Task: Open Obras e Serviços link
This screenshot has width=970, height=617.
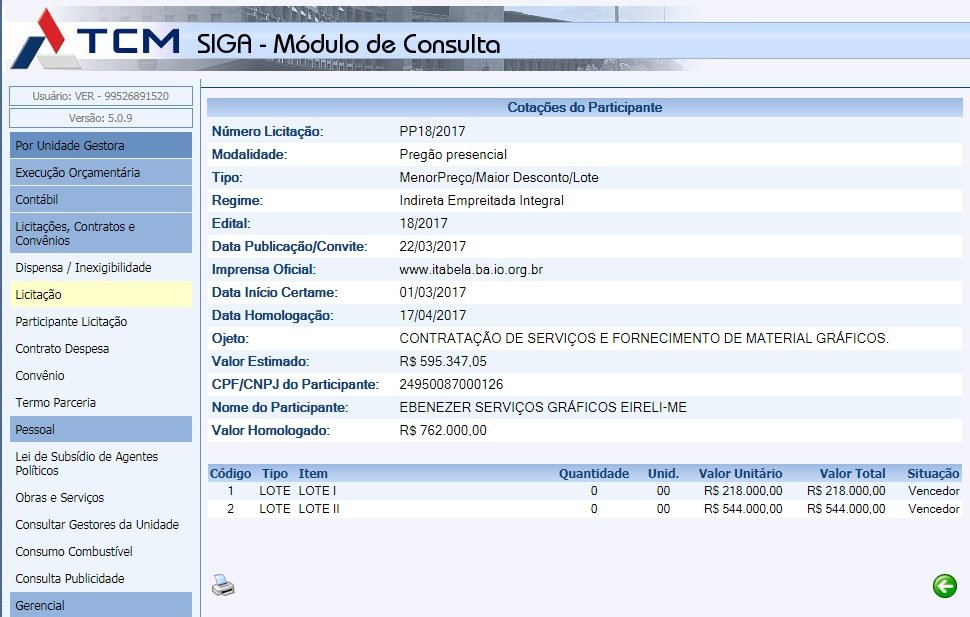Action: pyautogui.click(x=59, y=498)
